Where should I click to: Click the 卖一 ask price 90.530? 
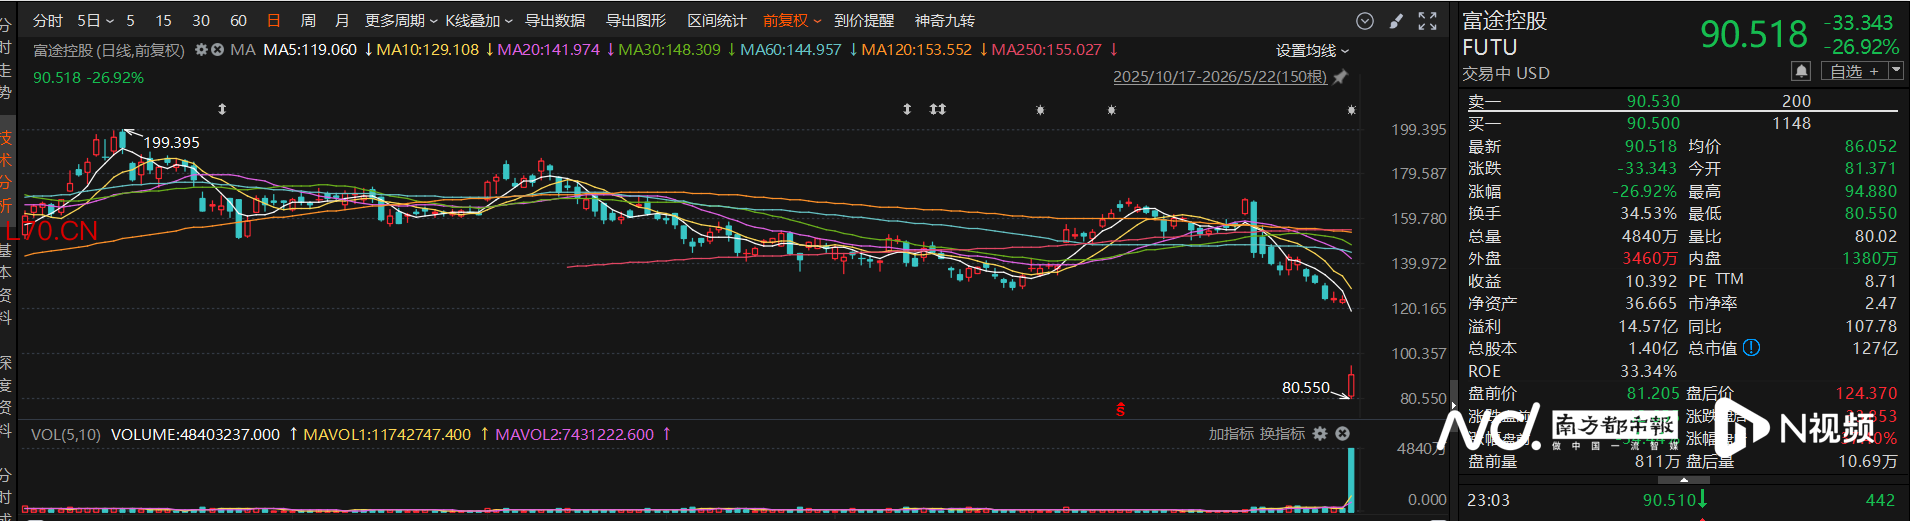tap(1653, 101)
